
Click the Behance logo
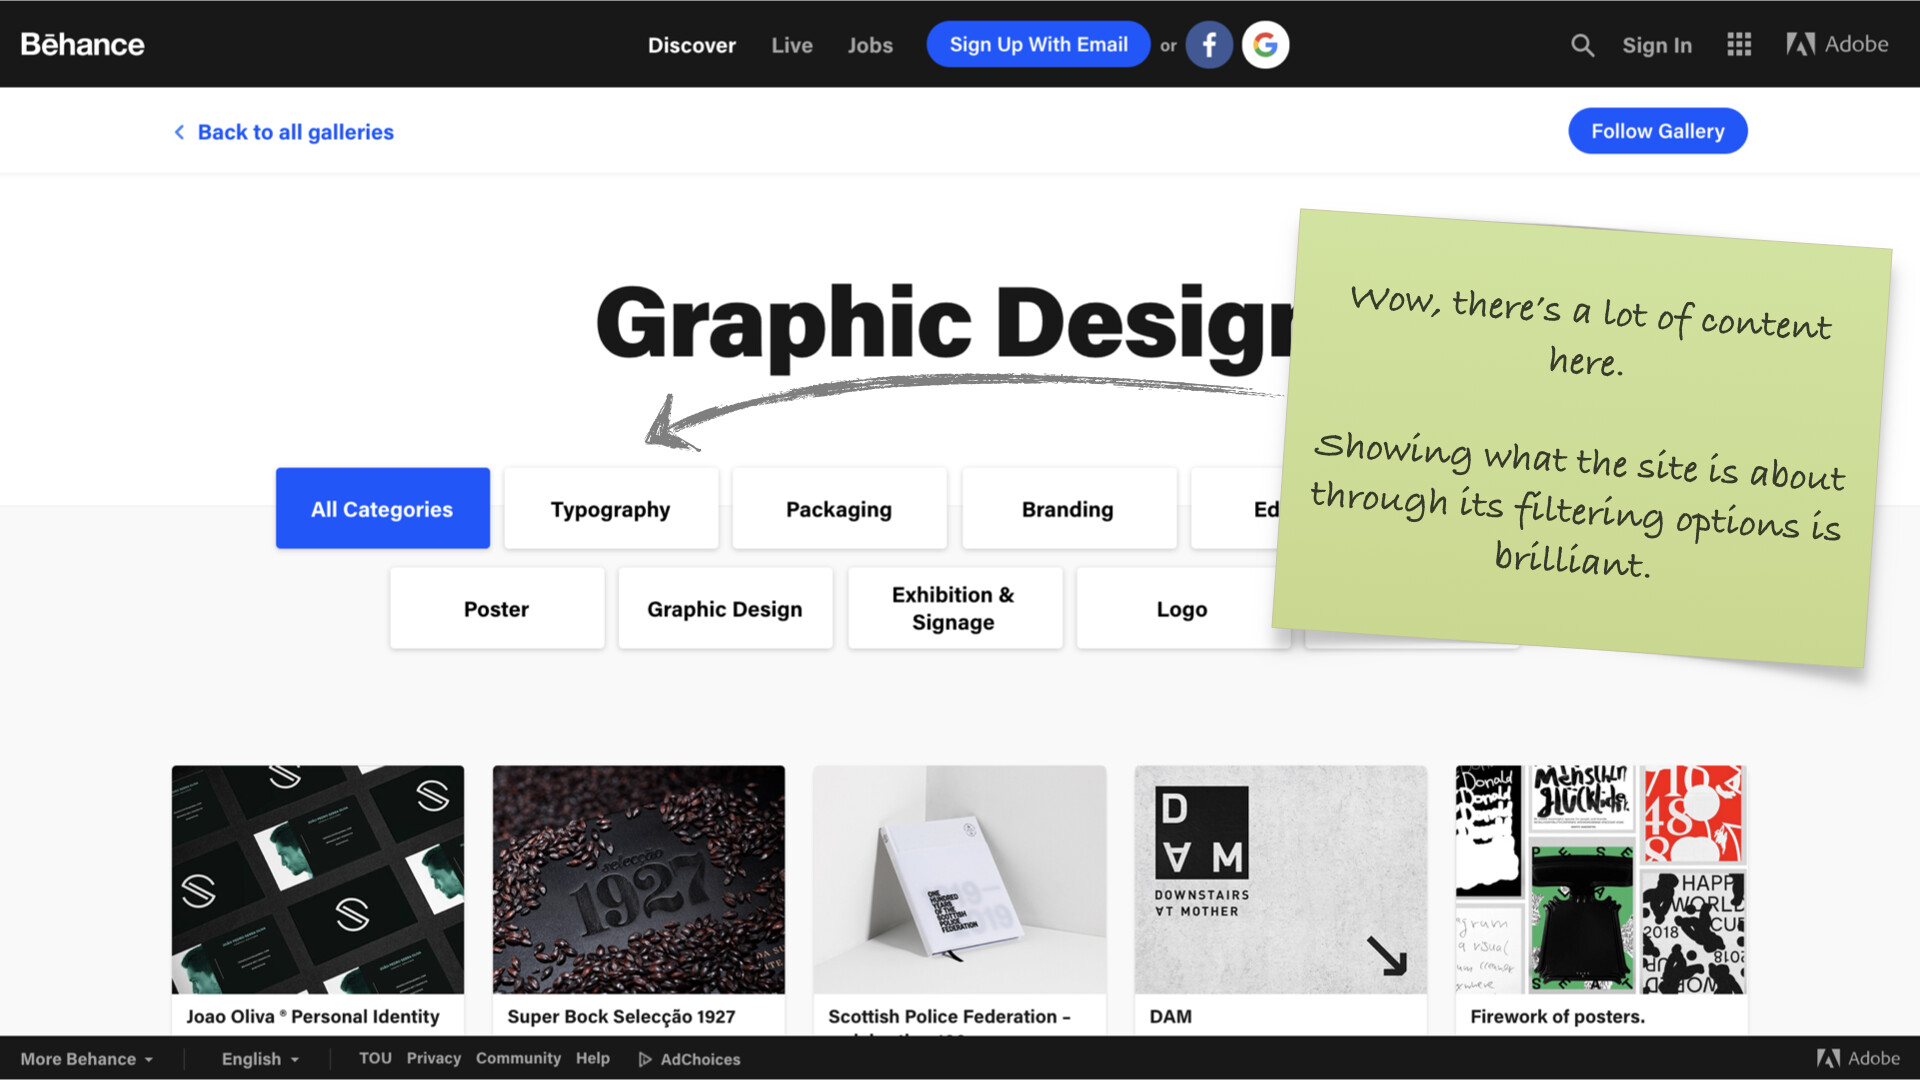coord(82,44)
